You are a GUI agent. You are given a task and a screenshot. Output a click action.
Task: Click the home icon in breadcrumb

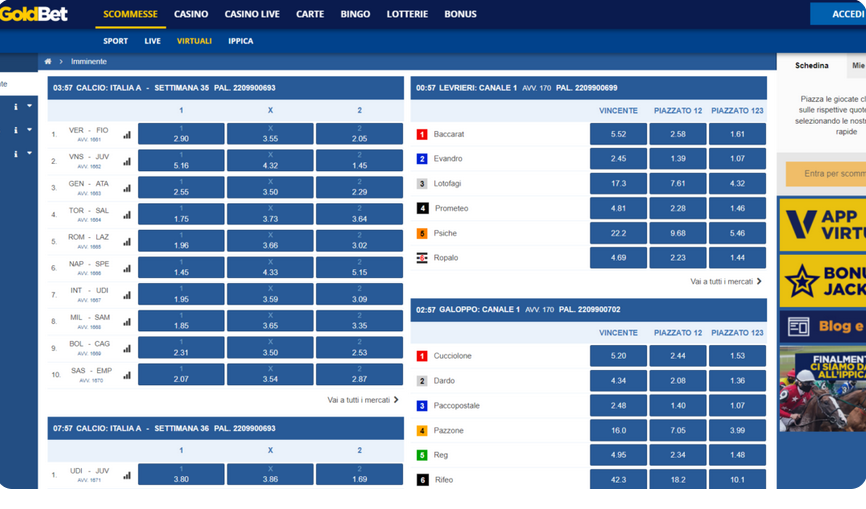[48, 61]
